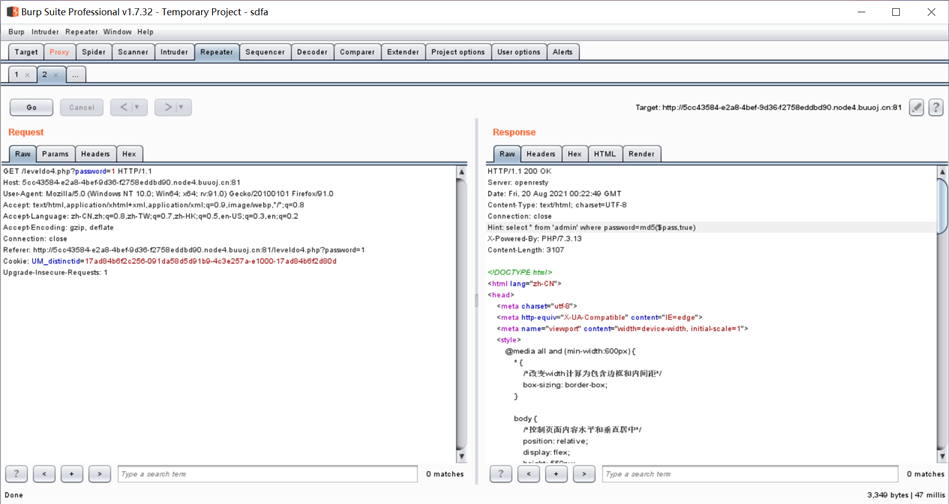The height and width of the screenshot is (504, 949).
Task: Click the edit target pencil icon
Action: (916, 108)
